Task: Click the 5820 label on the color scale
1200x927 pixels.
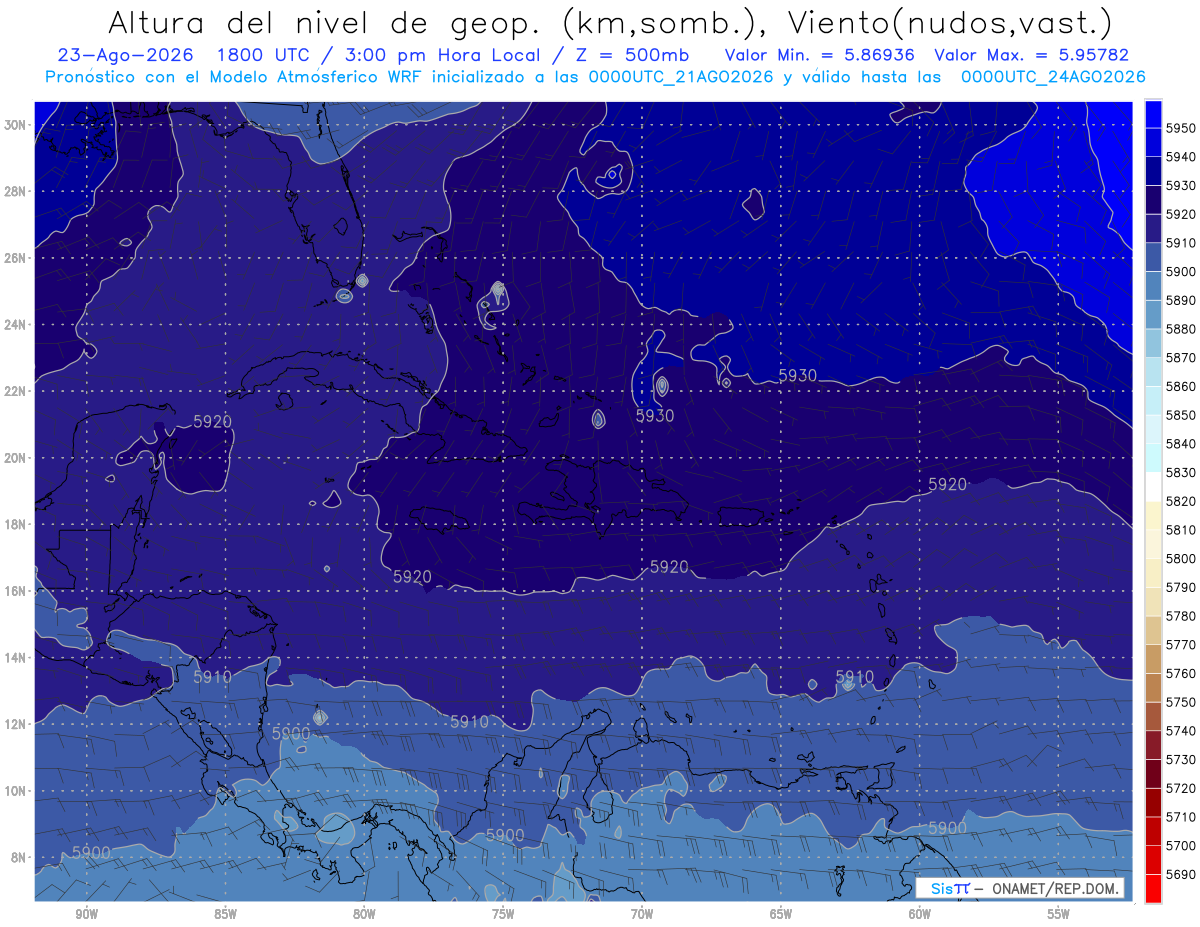Action: coord(1180,501)
